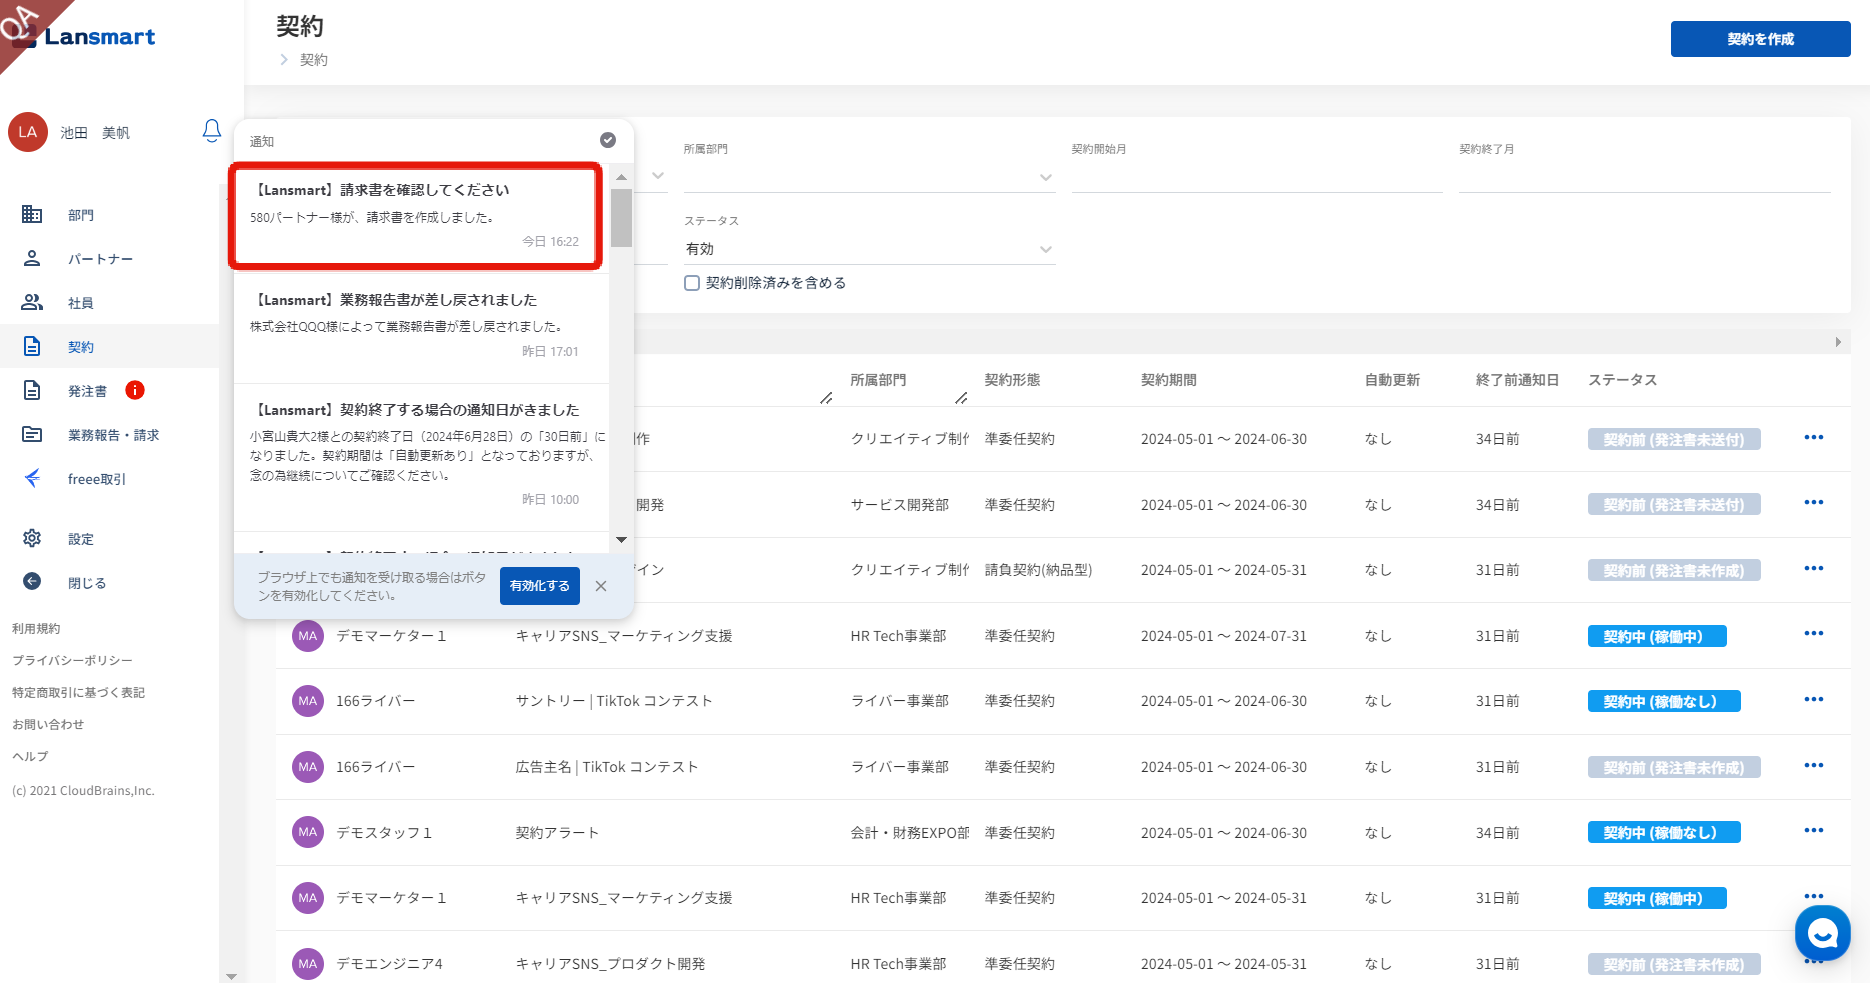This screenshot has height=983, width=1870.
Task: Open the chat support bubble
Action: coord(1822,933)
